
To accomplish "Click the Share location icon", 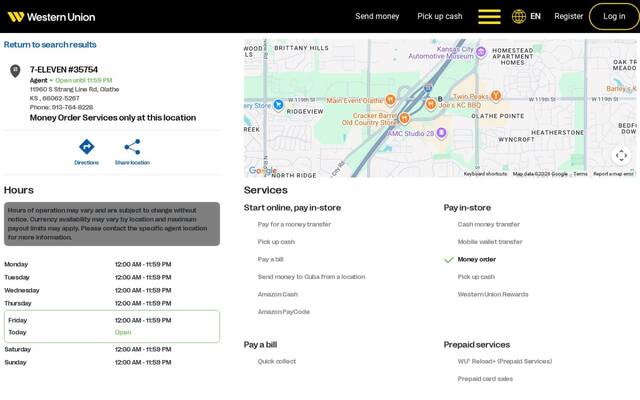I will [x=132, y=147].
